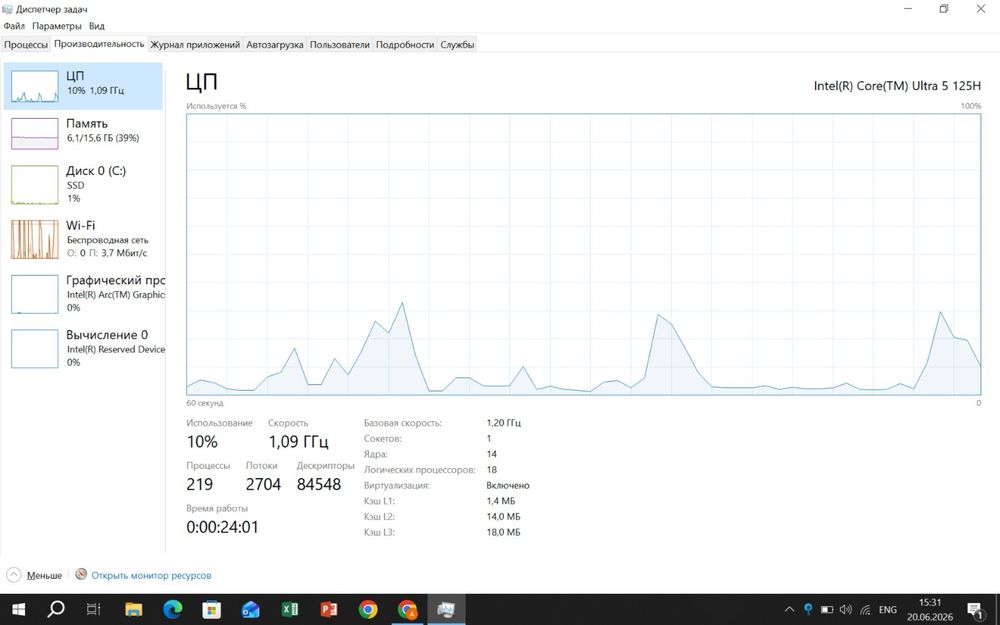The width and height of the screenshot is (1000, 625).
Task: Click the Базовая скорость 1,20 ГГц value
Action: [504, 423]
